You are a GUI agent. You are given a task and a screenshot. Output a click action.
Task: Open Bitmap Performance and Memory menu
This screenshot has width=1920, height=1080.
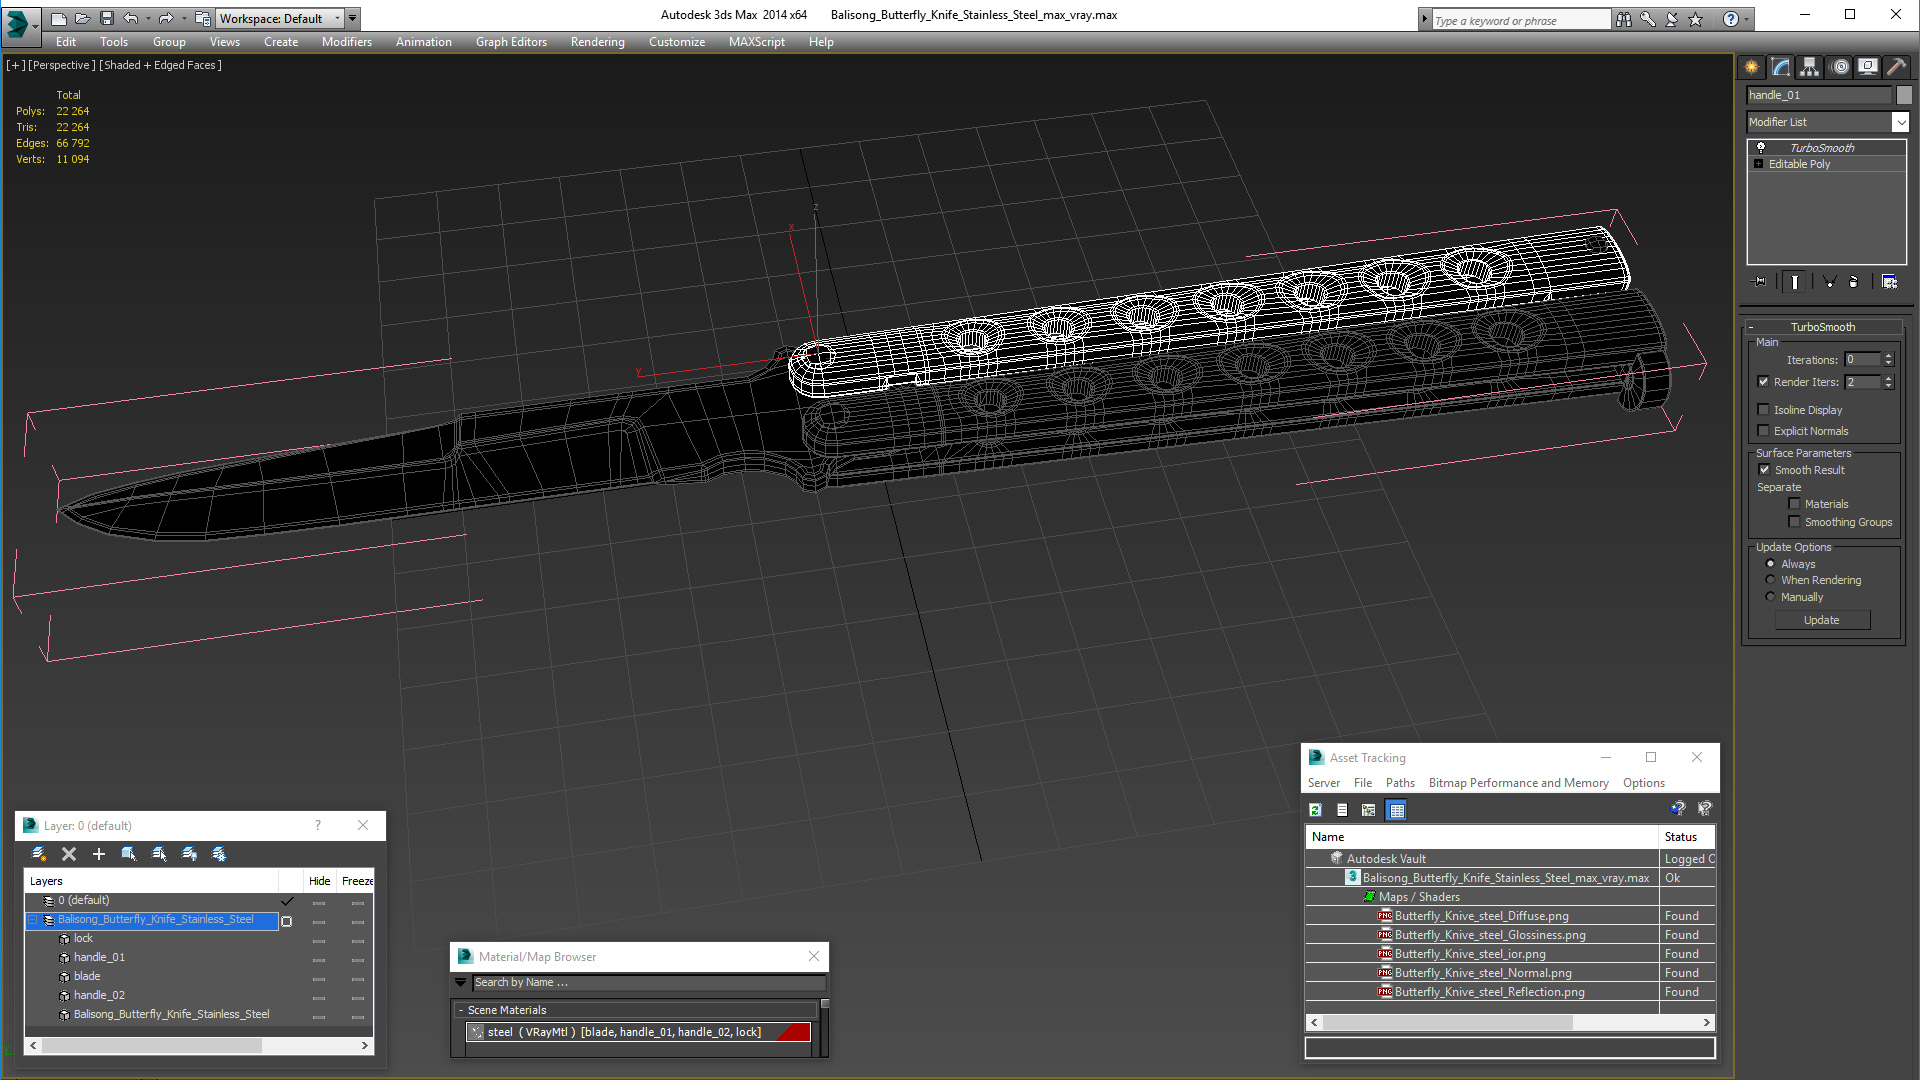click(x=1518, y=783)
